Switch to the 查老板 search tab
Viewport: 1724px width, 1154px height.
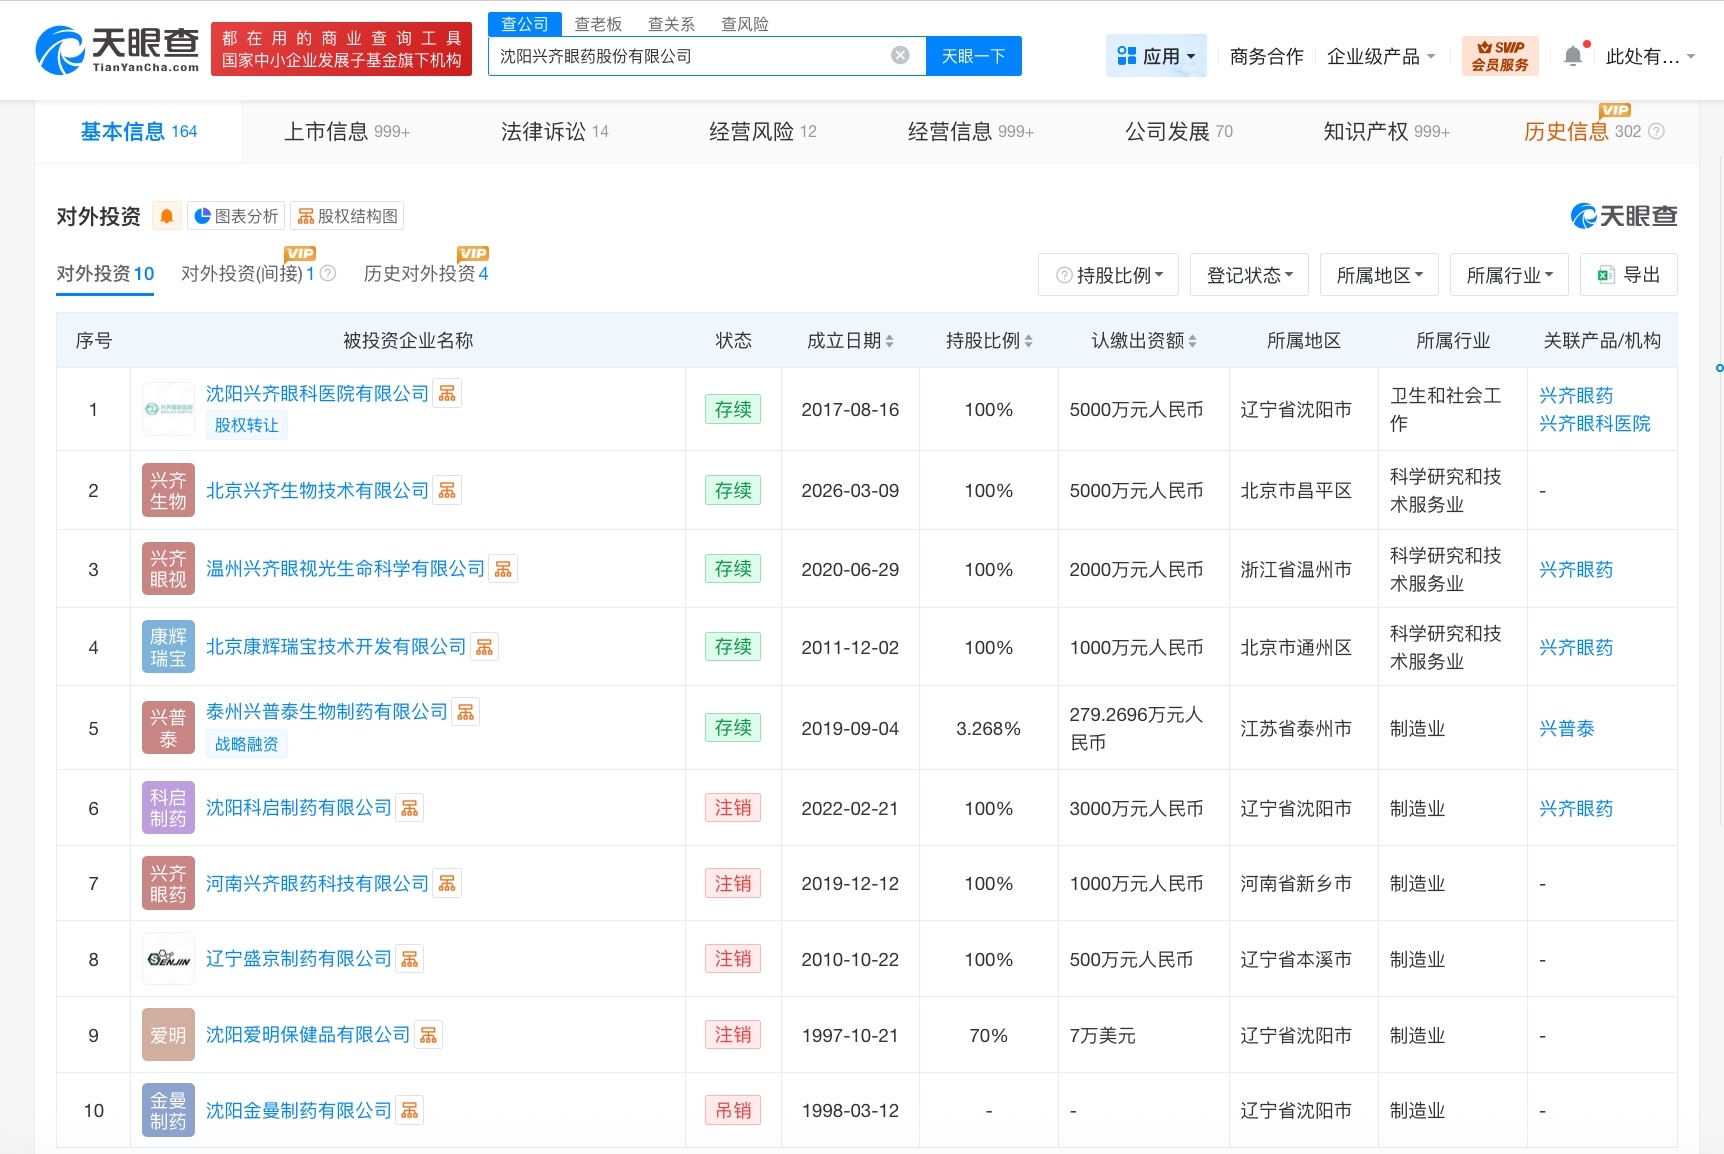coord(598,23)
